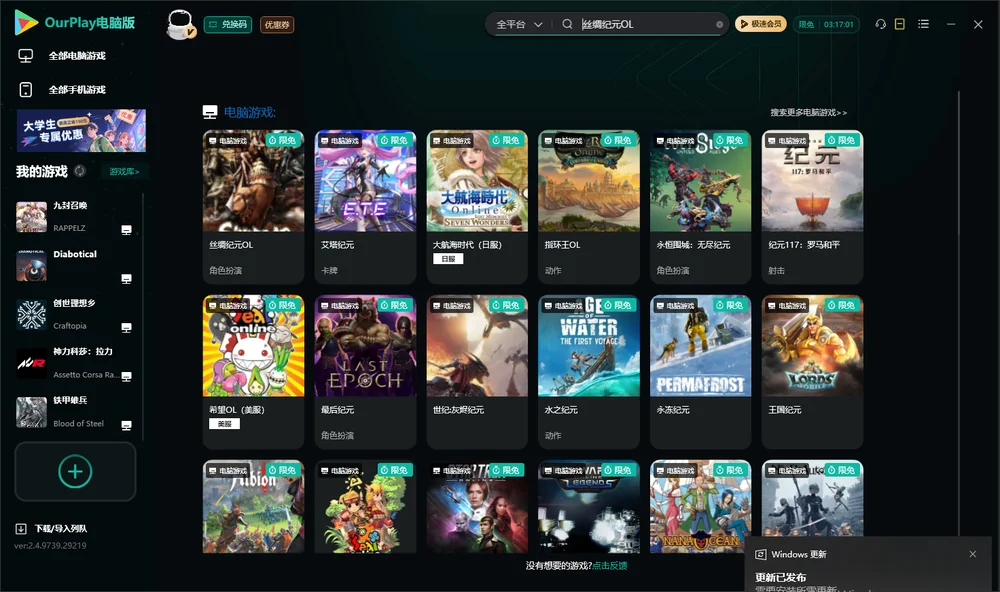Image resolution: width=1000 pixels, height=592 pixels.
Task: Open the 艾塔纪元 game card
Action: click(x=365, y=207)
